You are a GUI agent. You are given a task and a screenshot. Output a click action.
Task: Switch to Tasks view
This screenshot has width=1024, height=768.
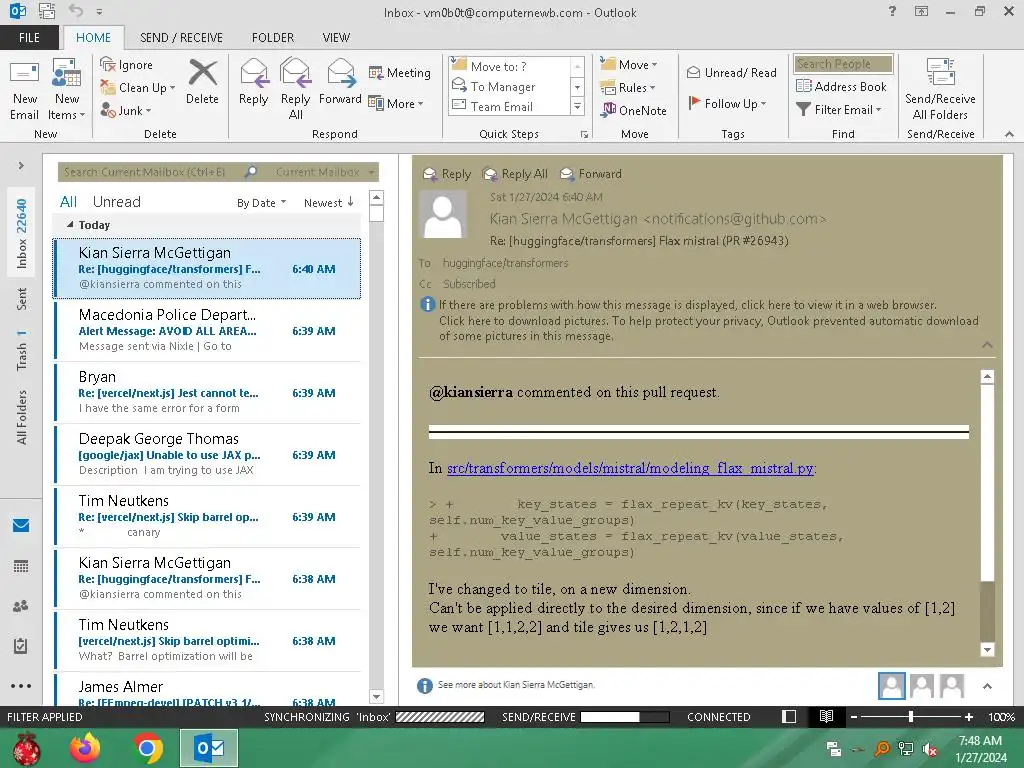click(21, 646)
